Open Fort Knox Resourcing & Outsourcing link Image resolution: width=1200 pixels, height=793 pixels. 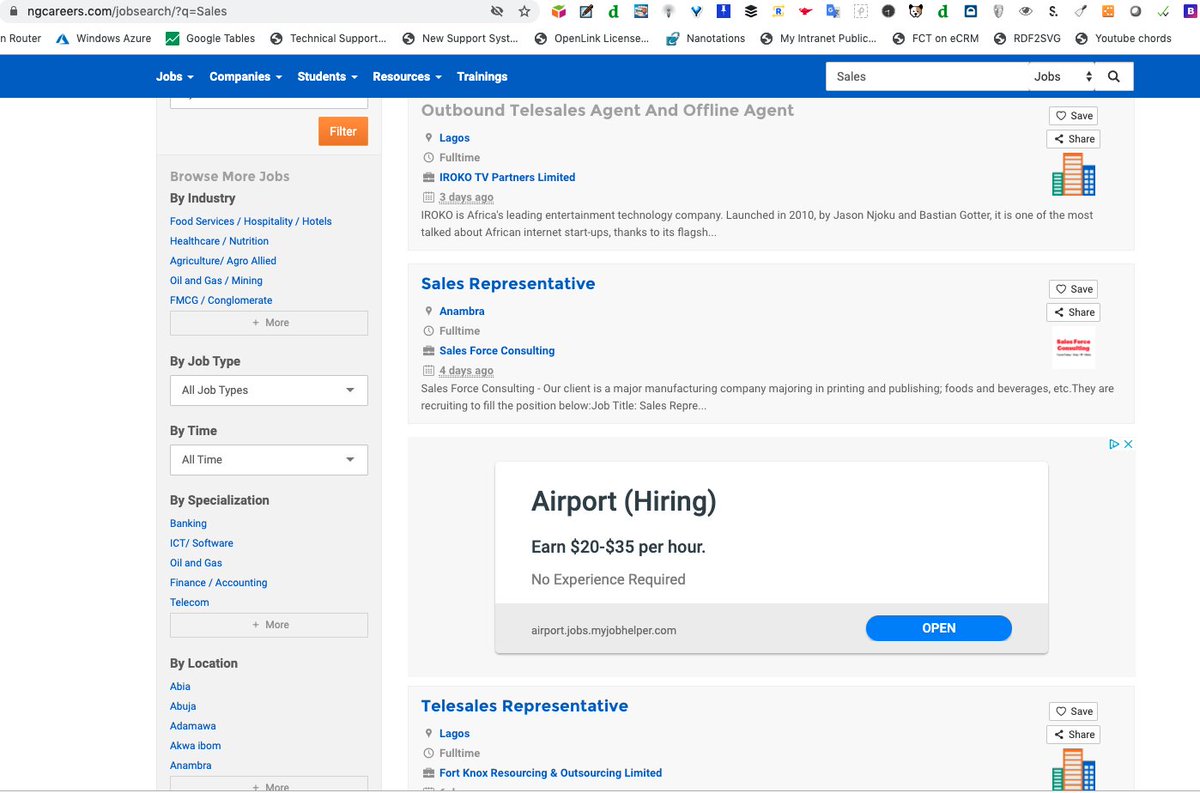[x=551, y=773]
